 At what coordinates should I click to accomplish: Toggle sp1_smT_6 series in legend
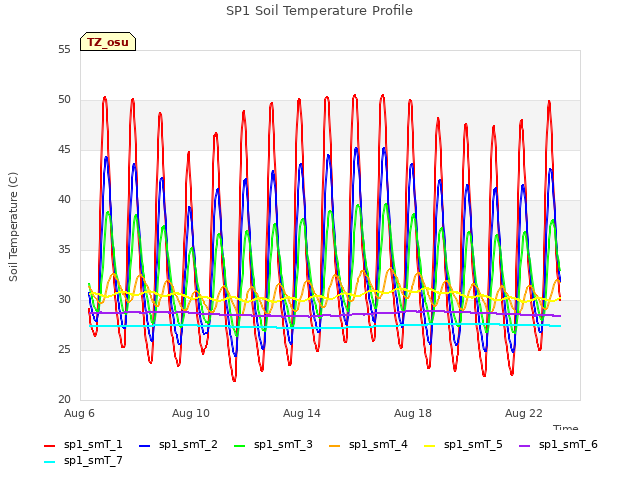(x=558, y=444)
